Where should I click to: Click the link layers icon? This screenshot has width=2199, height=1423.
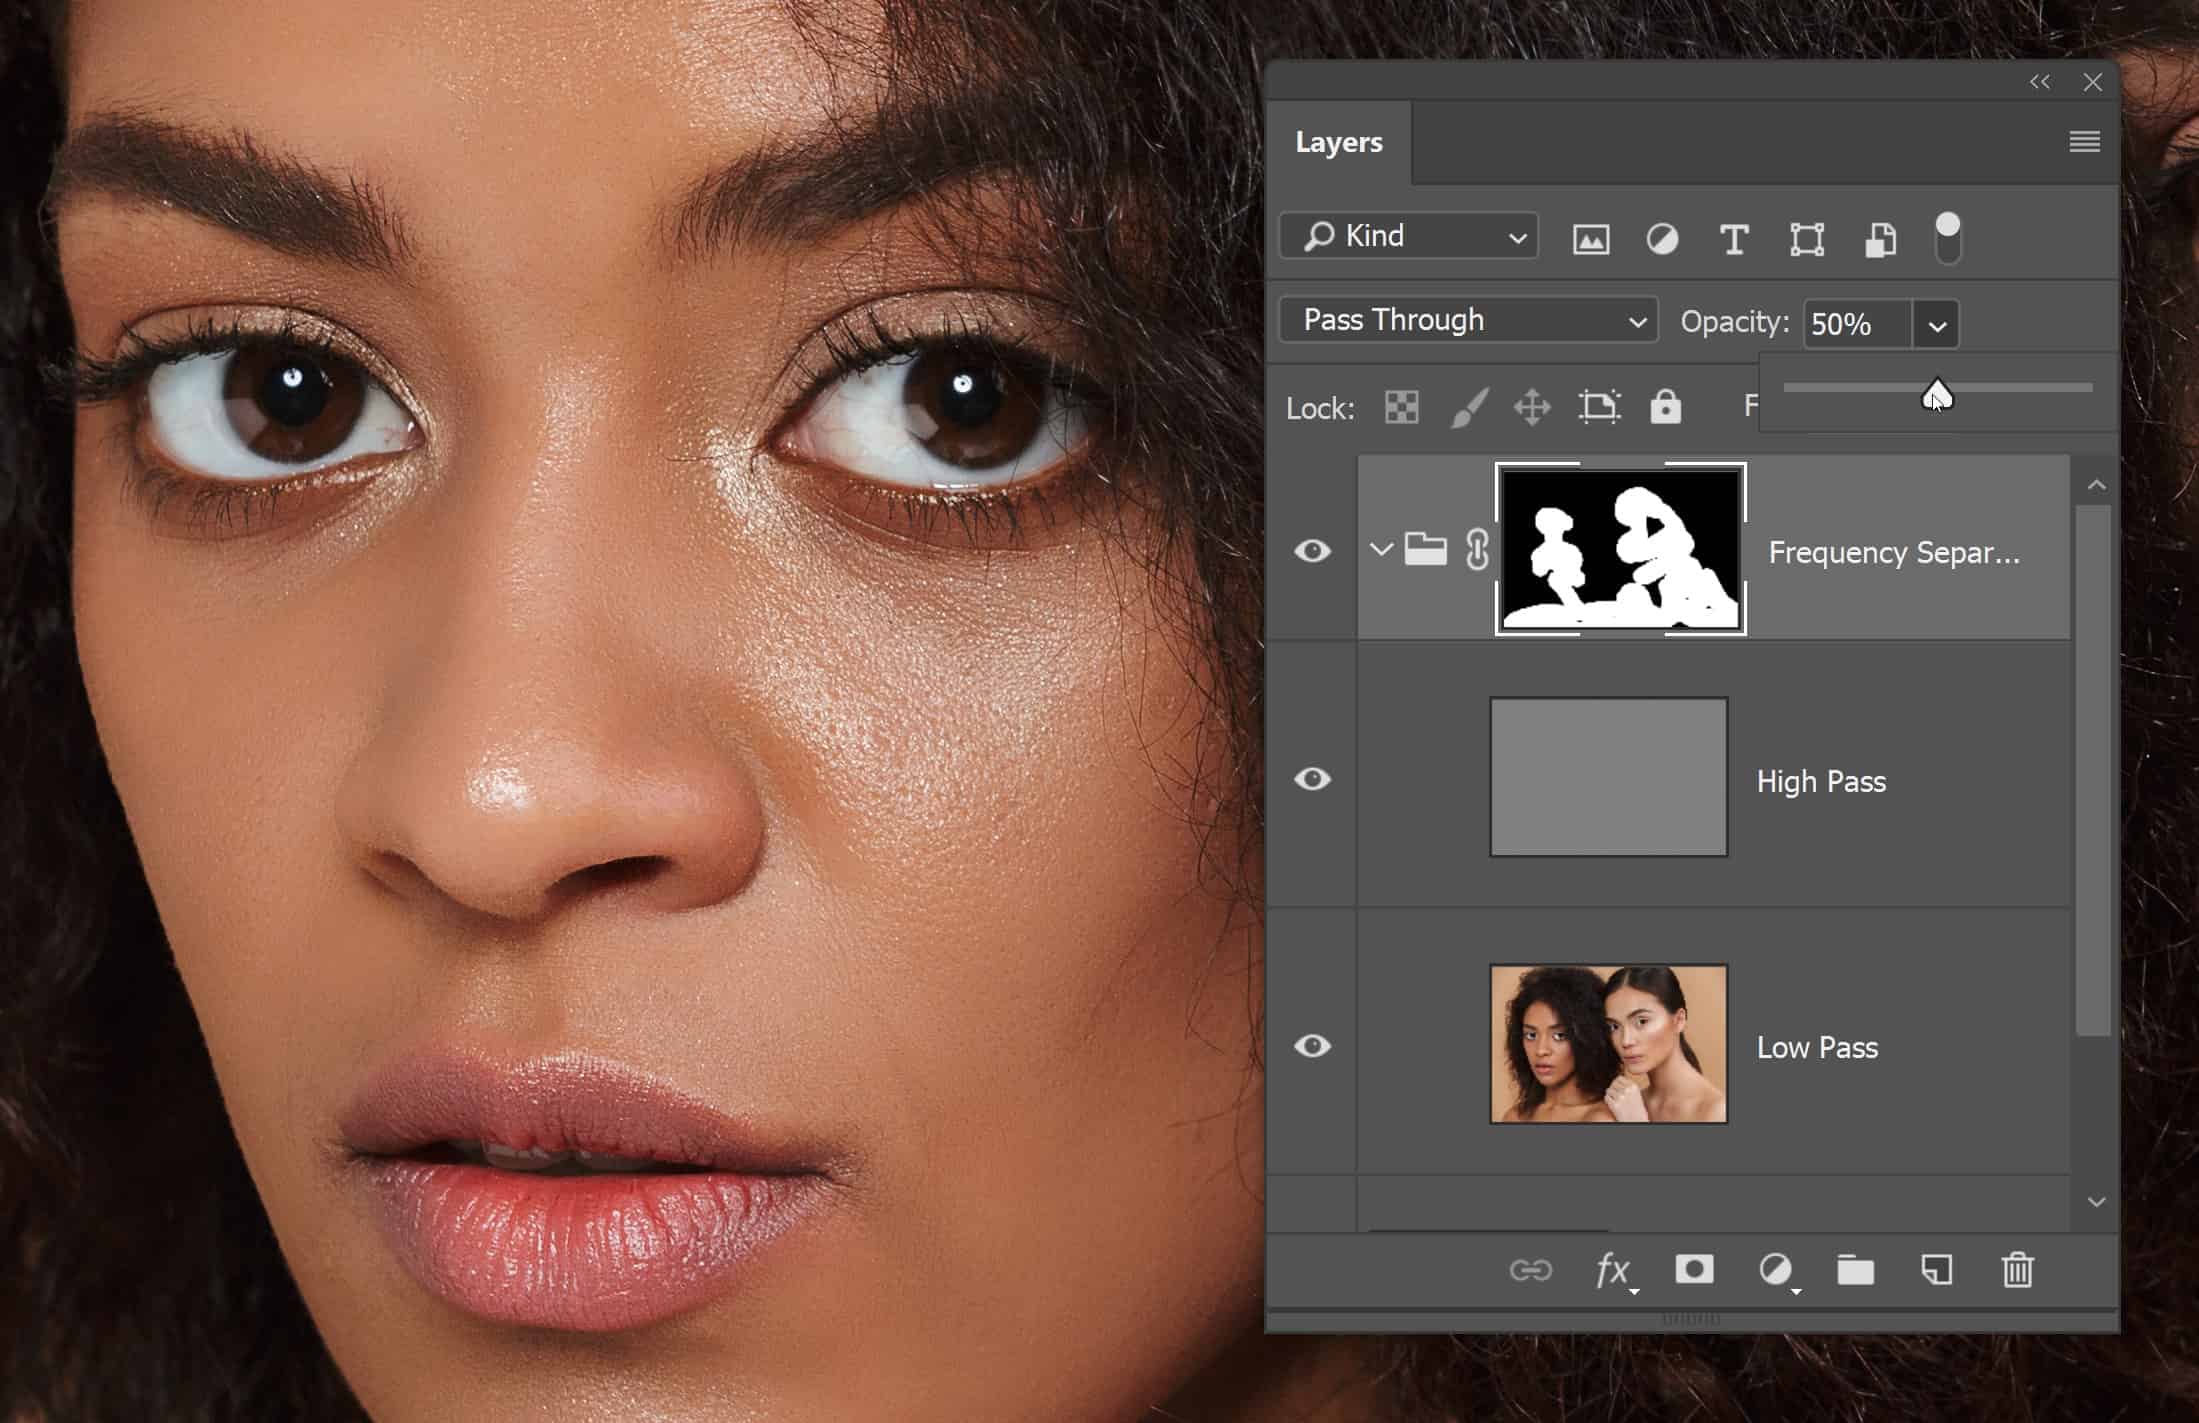coord(1530,1270)
